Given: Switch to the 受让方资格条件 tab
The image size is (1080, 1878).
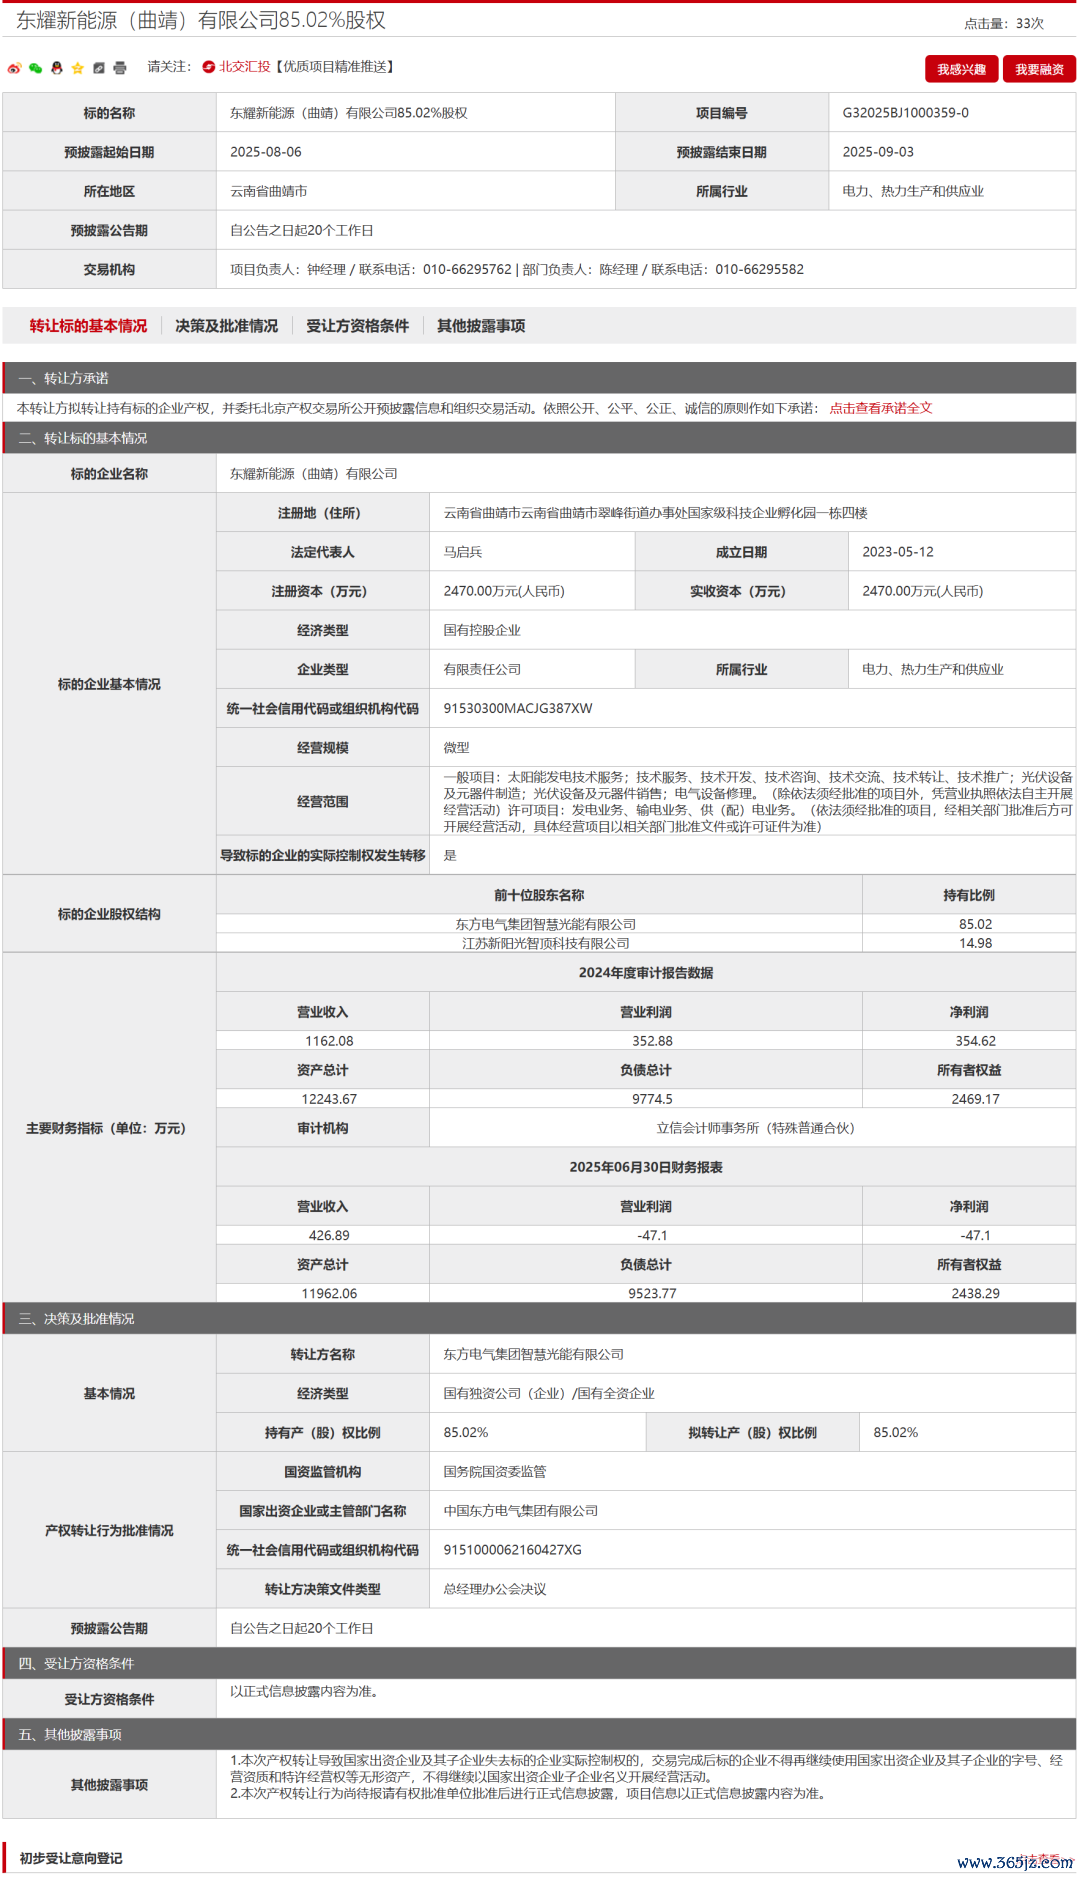Looking at the screenshot, I should [x=357, y=326].
